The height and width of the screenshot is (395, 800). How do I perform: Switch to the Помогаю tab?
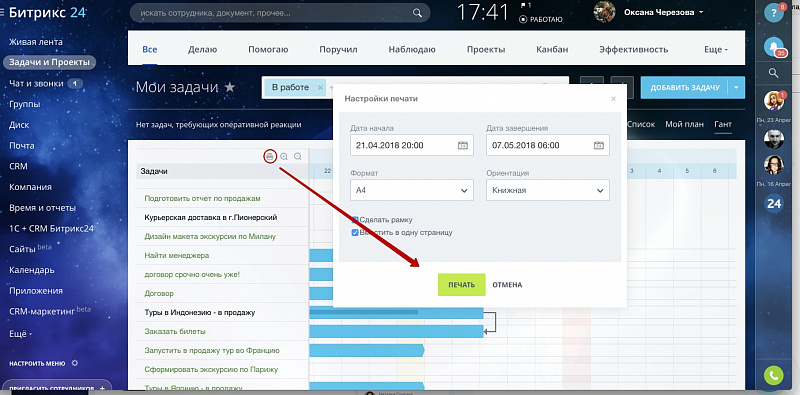click(268, 50)
